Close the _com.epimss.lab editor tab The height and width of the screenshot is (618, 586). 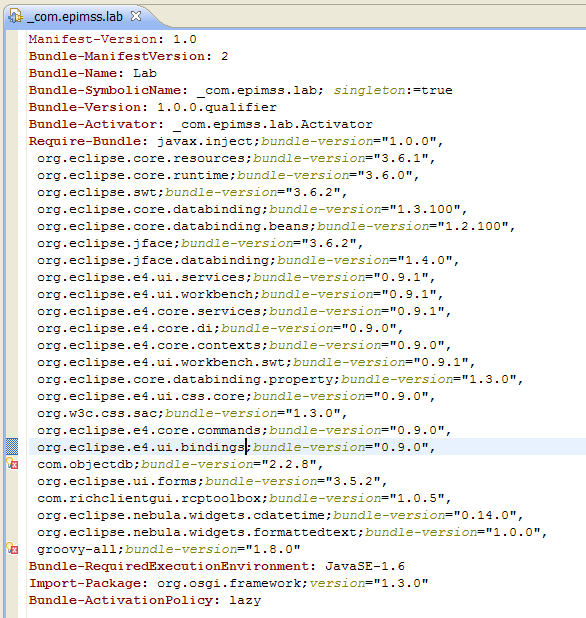[x=136, y=16]
